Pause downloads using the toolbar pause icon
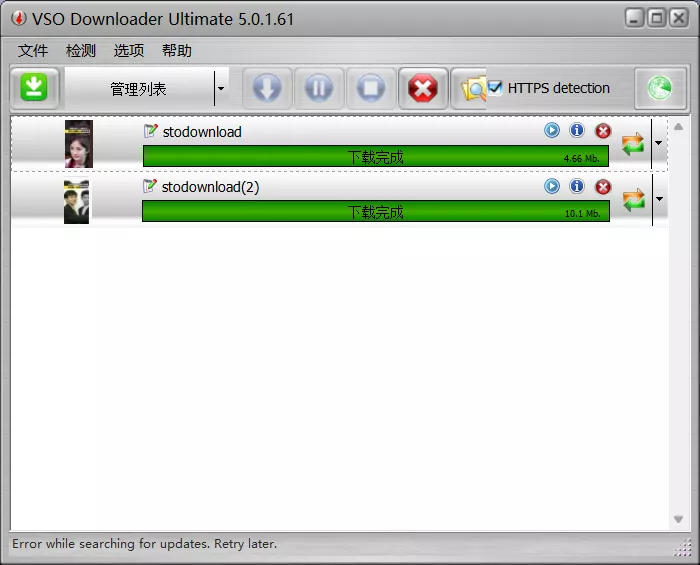This screenshot has width=700, height=565. click(319, 88)
